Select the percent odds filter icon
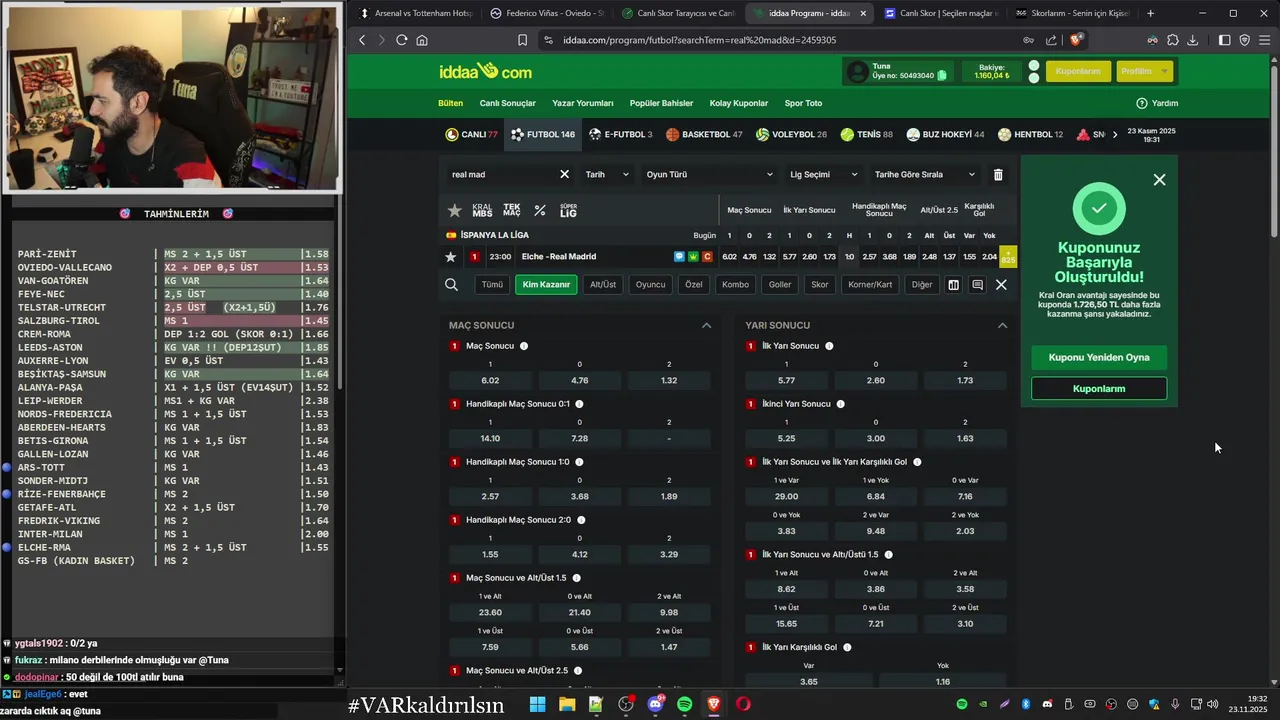 pyautogui.click(x=540, y=210)
